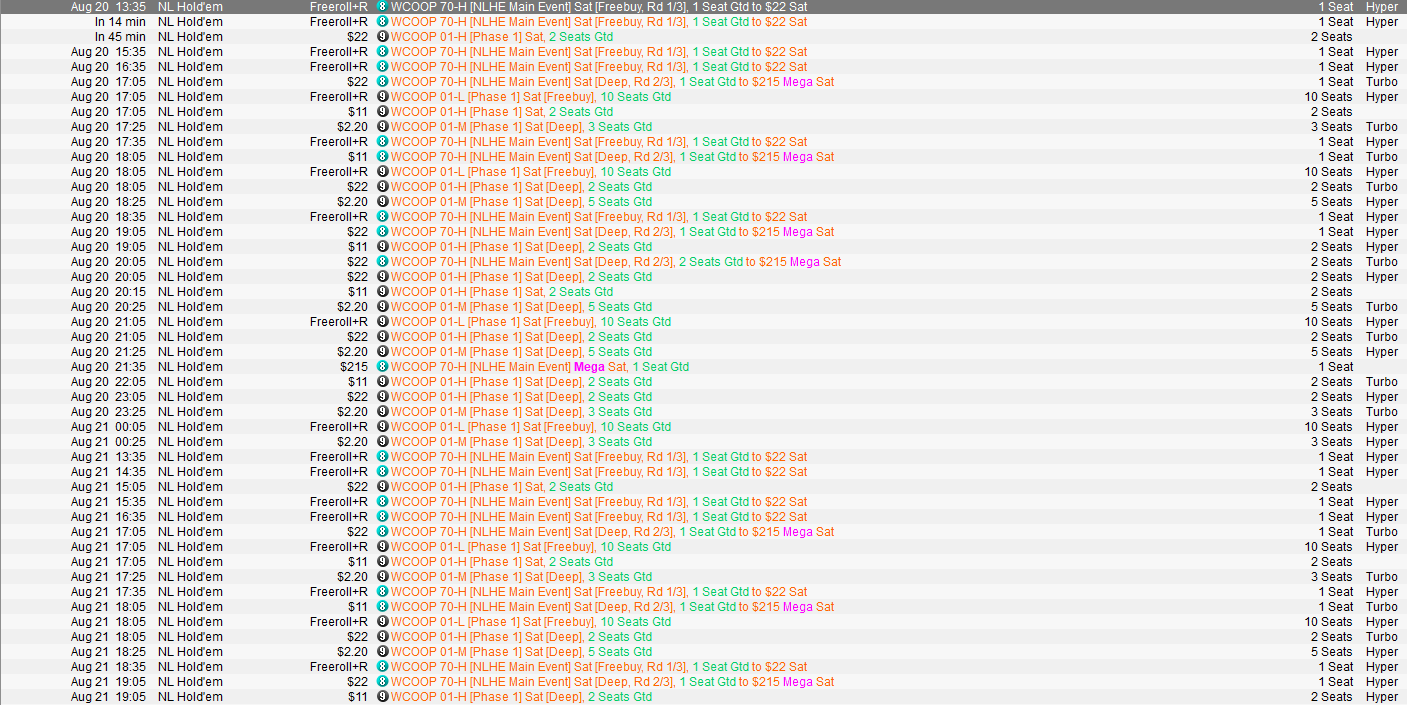Click '1 Seat' in the 'In 14 min' row
This screenshot has width=1407, height=705.
pyautogui.click(x=1335, y=21)
